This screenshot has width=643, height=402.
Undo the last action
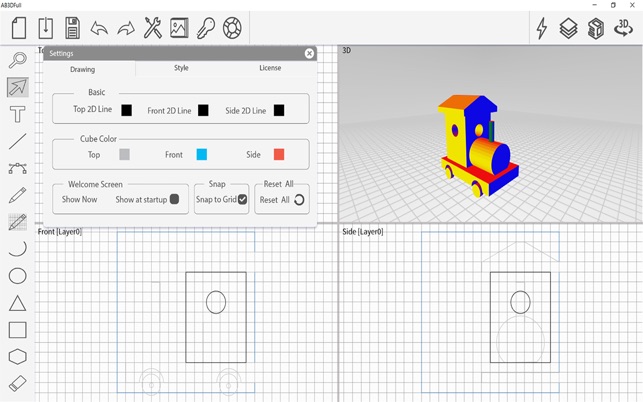click(99, 28)
